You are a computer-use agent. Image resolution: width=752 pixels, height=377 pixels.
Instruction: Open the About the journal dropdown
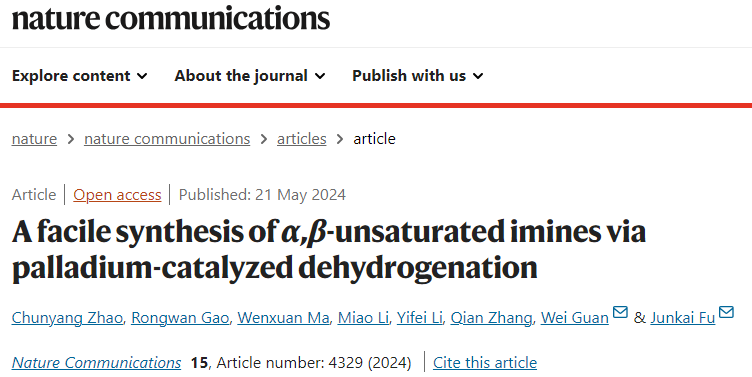click(x=250, y=76)
